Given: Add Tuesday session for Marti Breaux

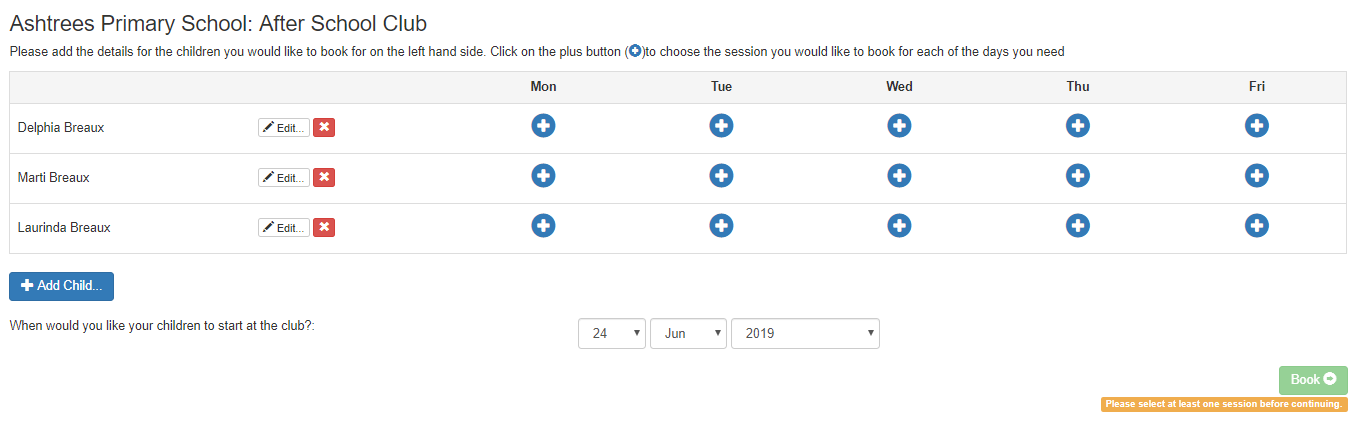Looking at the screenshot, I should pyautogui.click(x=721, y=176).
